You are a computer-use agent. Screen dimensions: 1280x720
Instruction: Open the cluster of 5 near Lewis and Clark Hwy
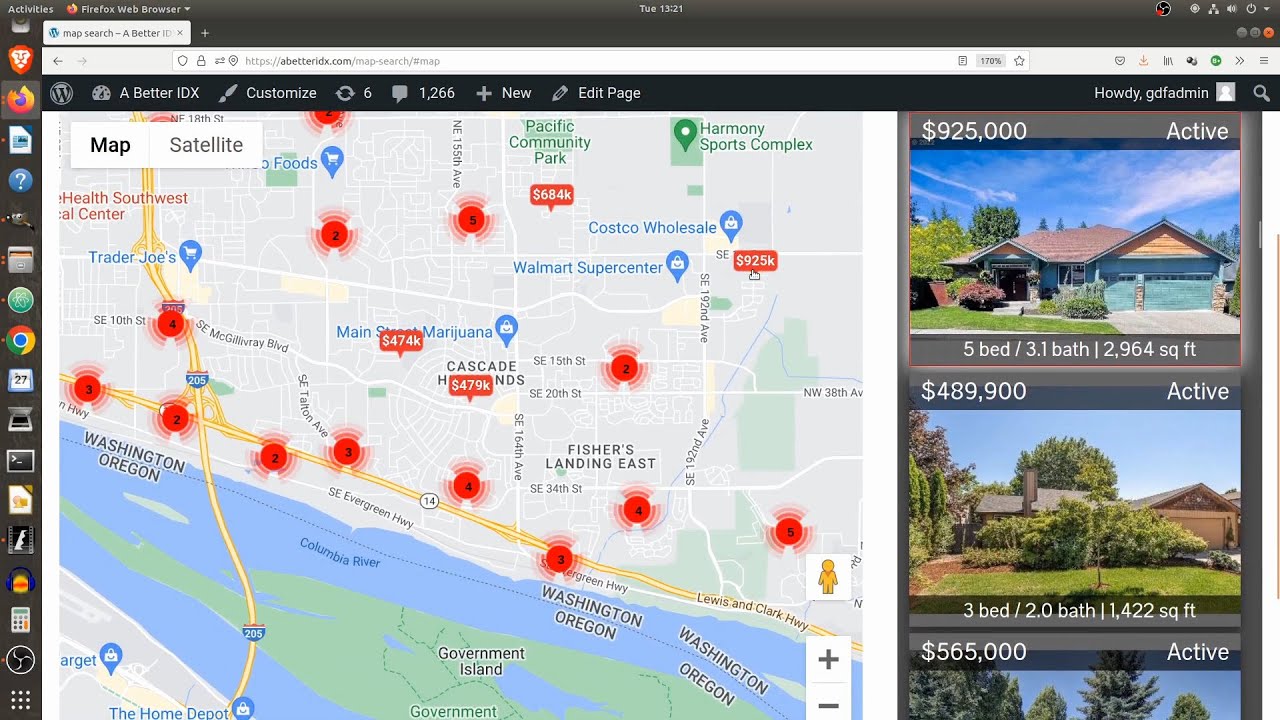coord(790,532)
